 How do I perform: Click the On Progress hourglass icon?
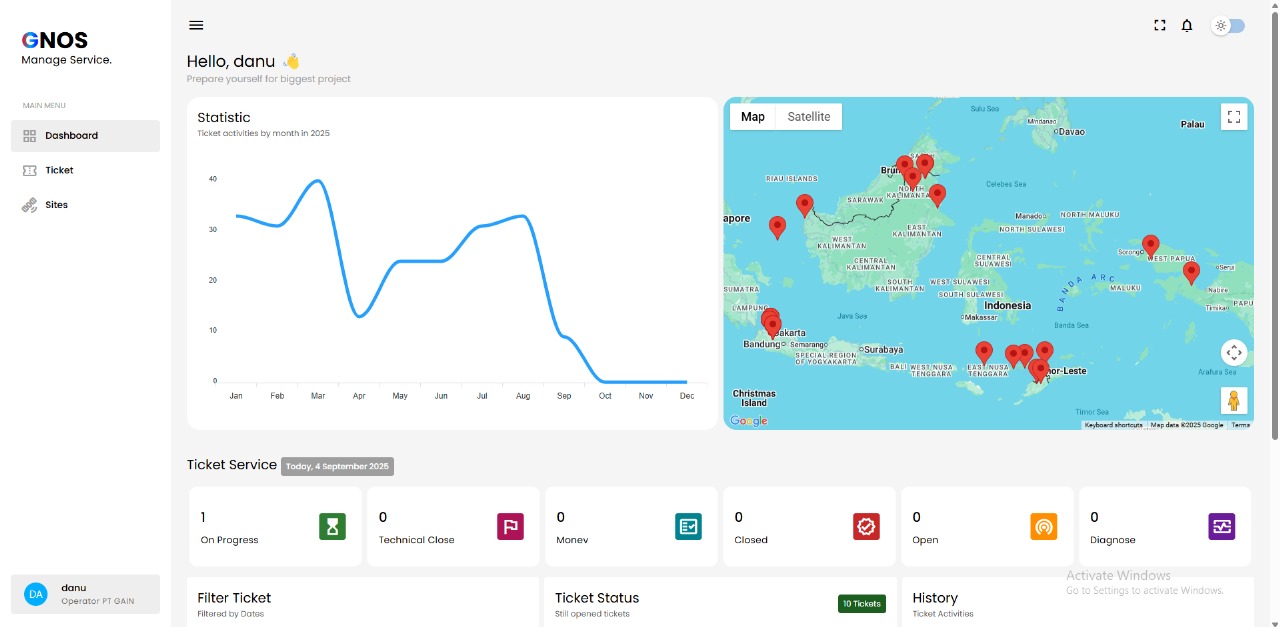pos(332,526)
